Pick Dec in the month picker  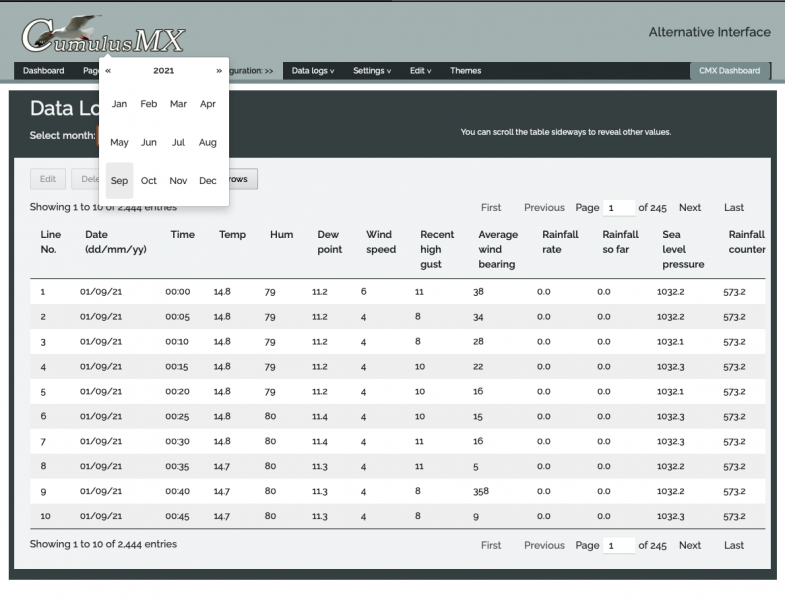tap(208, 181)
